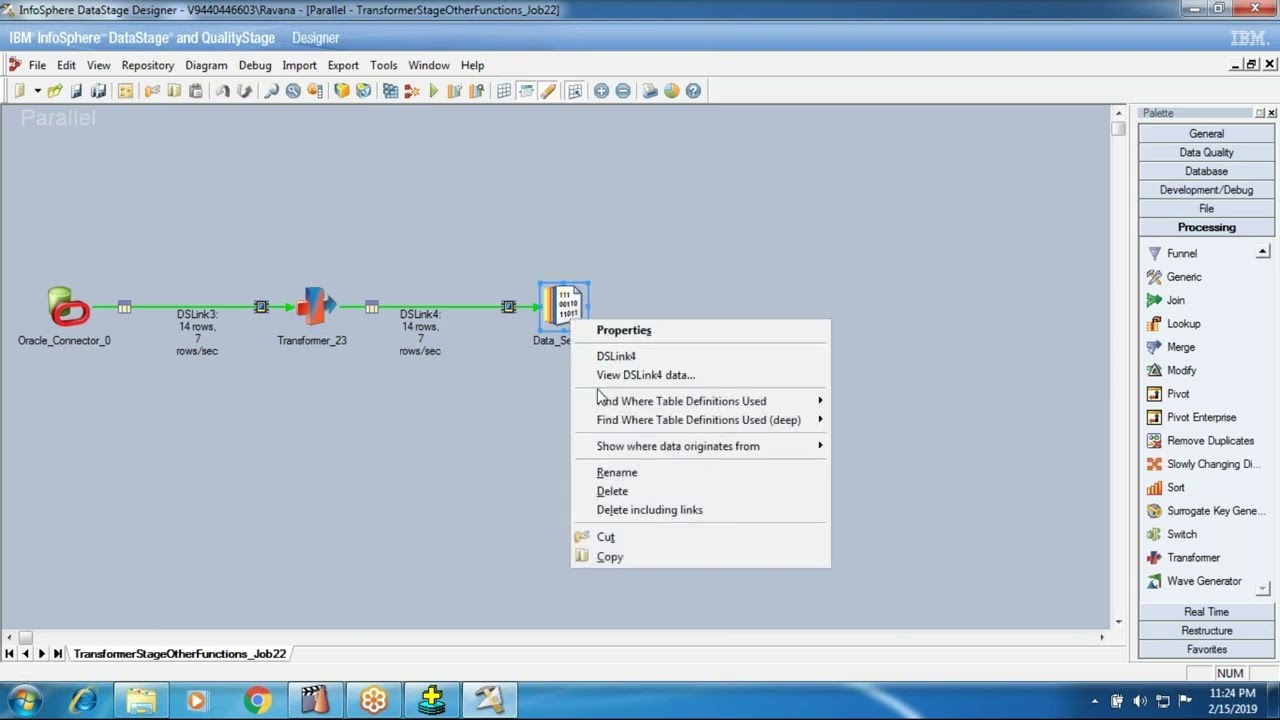The image size is (1280, 720).
Task: Click the Save job disk icon
Action: click(76, 91)
